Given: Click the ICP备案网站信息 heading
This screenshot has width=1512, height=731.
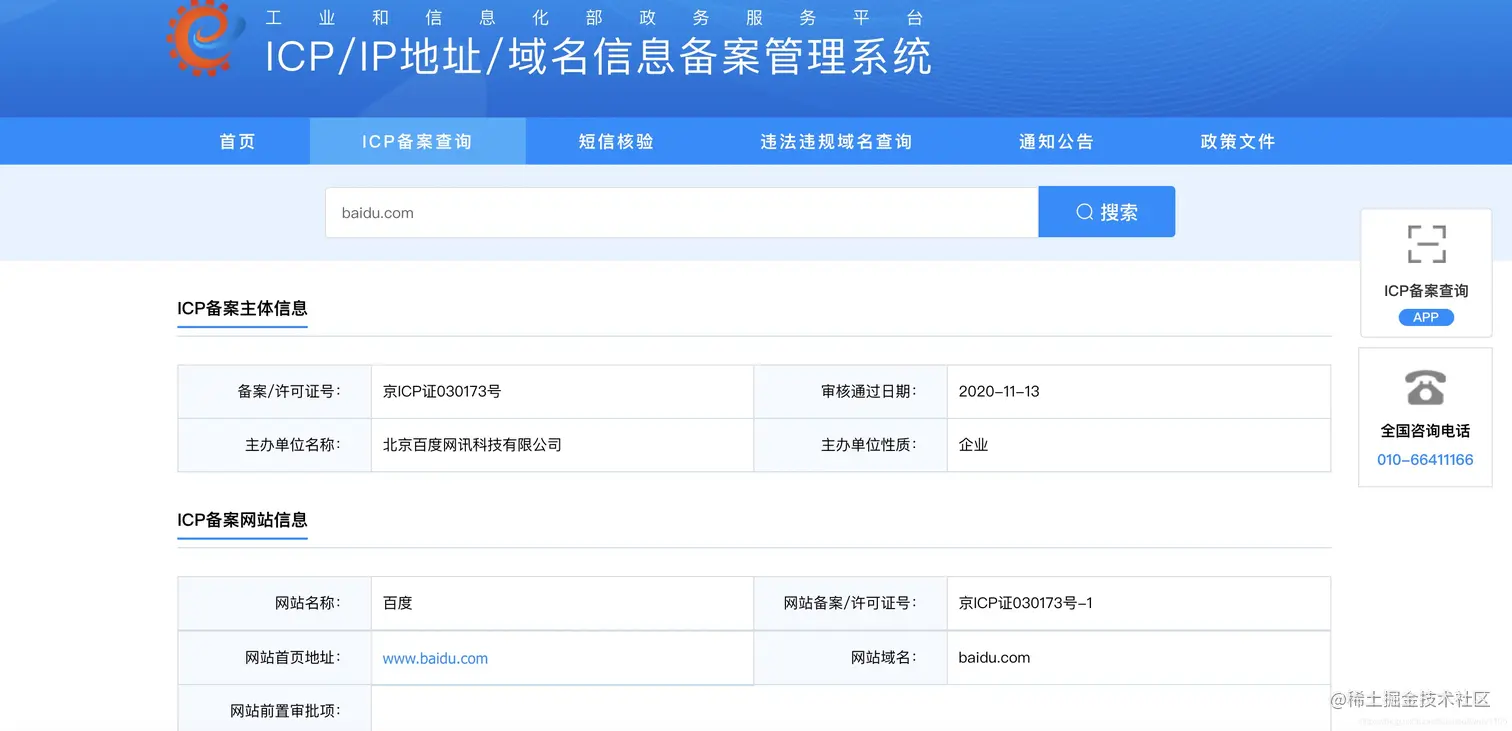Looking at the screenshot, I should pos(241,520).
